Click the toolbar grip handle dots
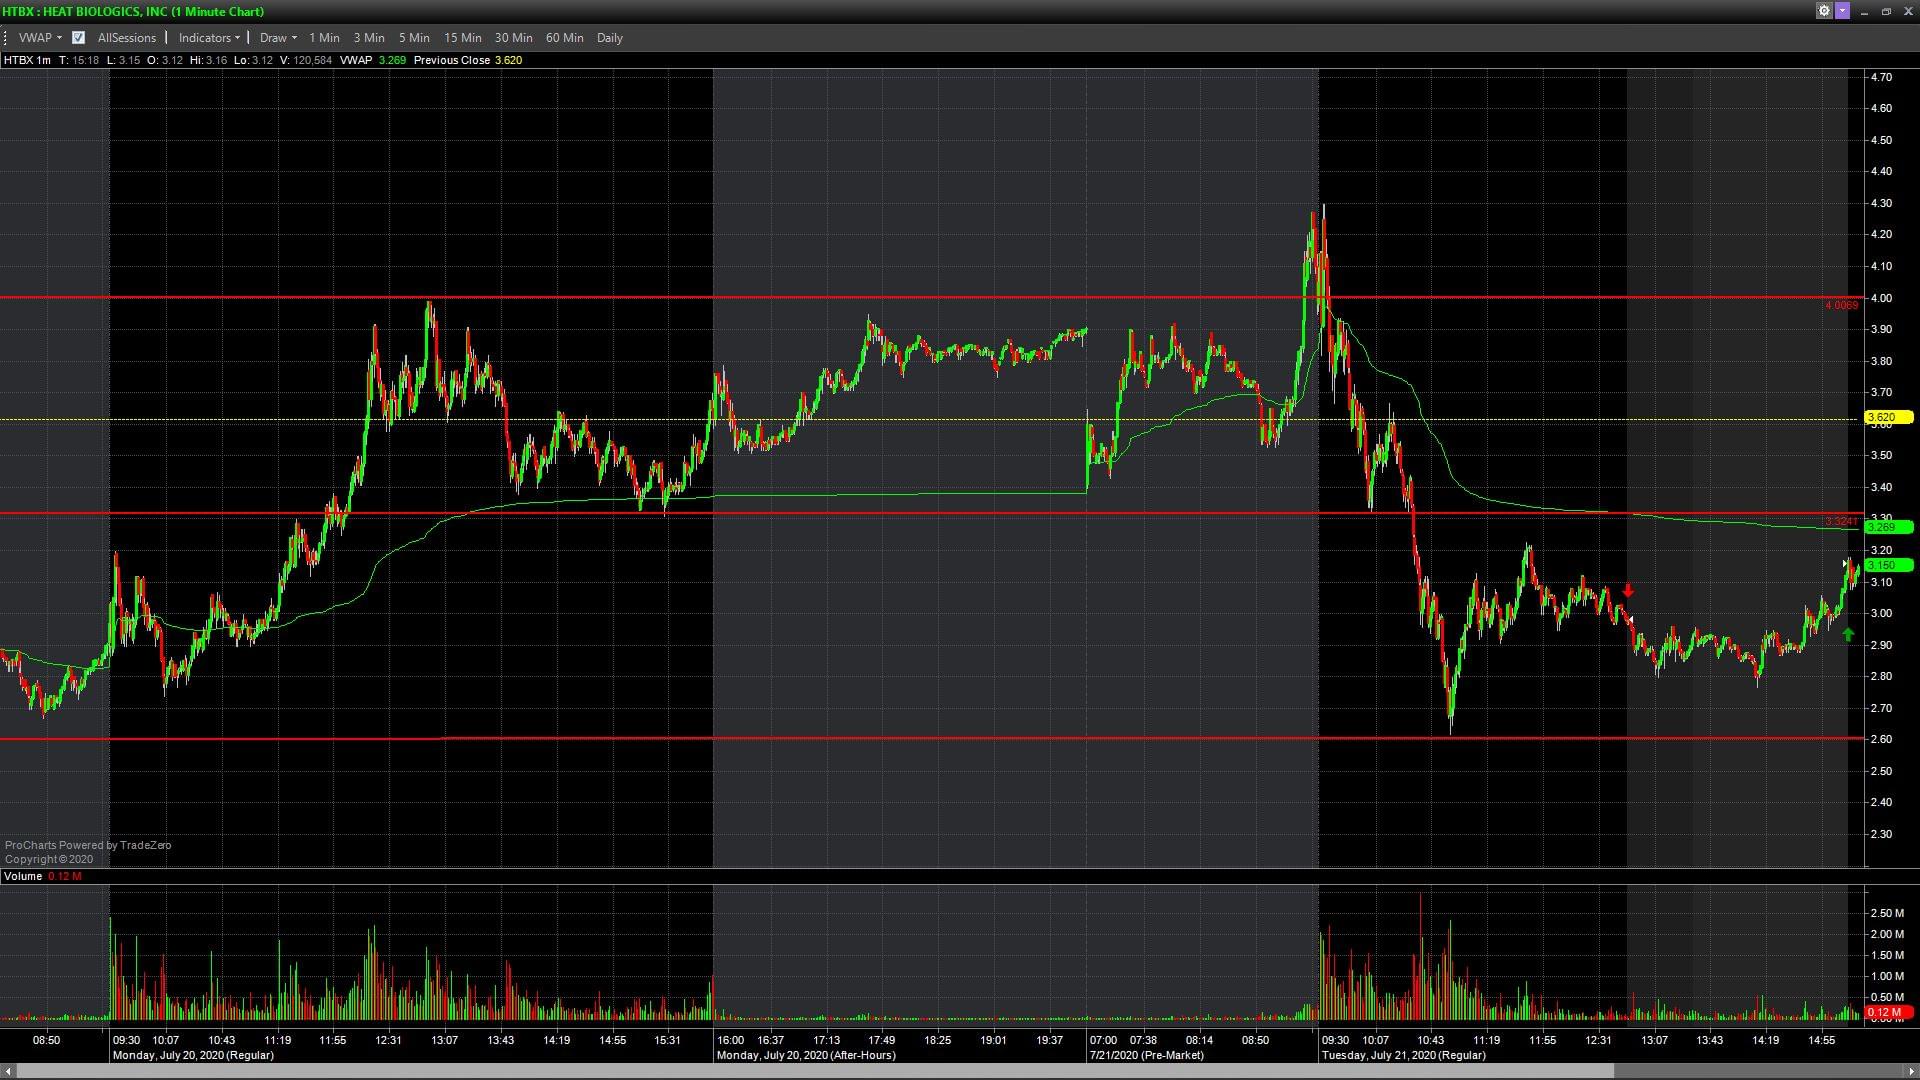The width and height of the screenshot is (1920, 1080). click(6, 38)
